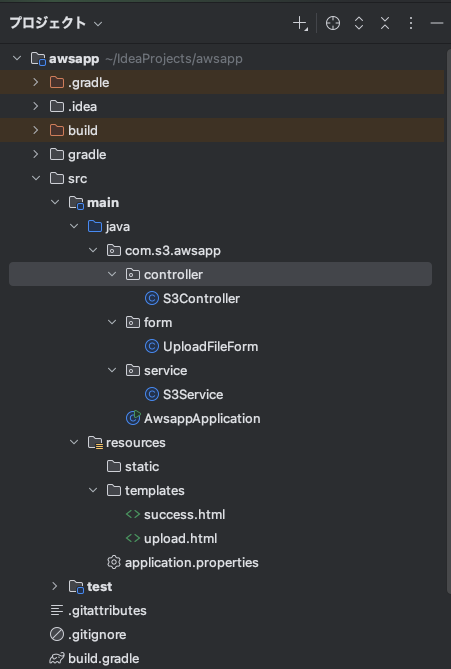Select the .gitignore file

[97, 634]
